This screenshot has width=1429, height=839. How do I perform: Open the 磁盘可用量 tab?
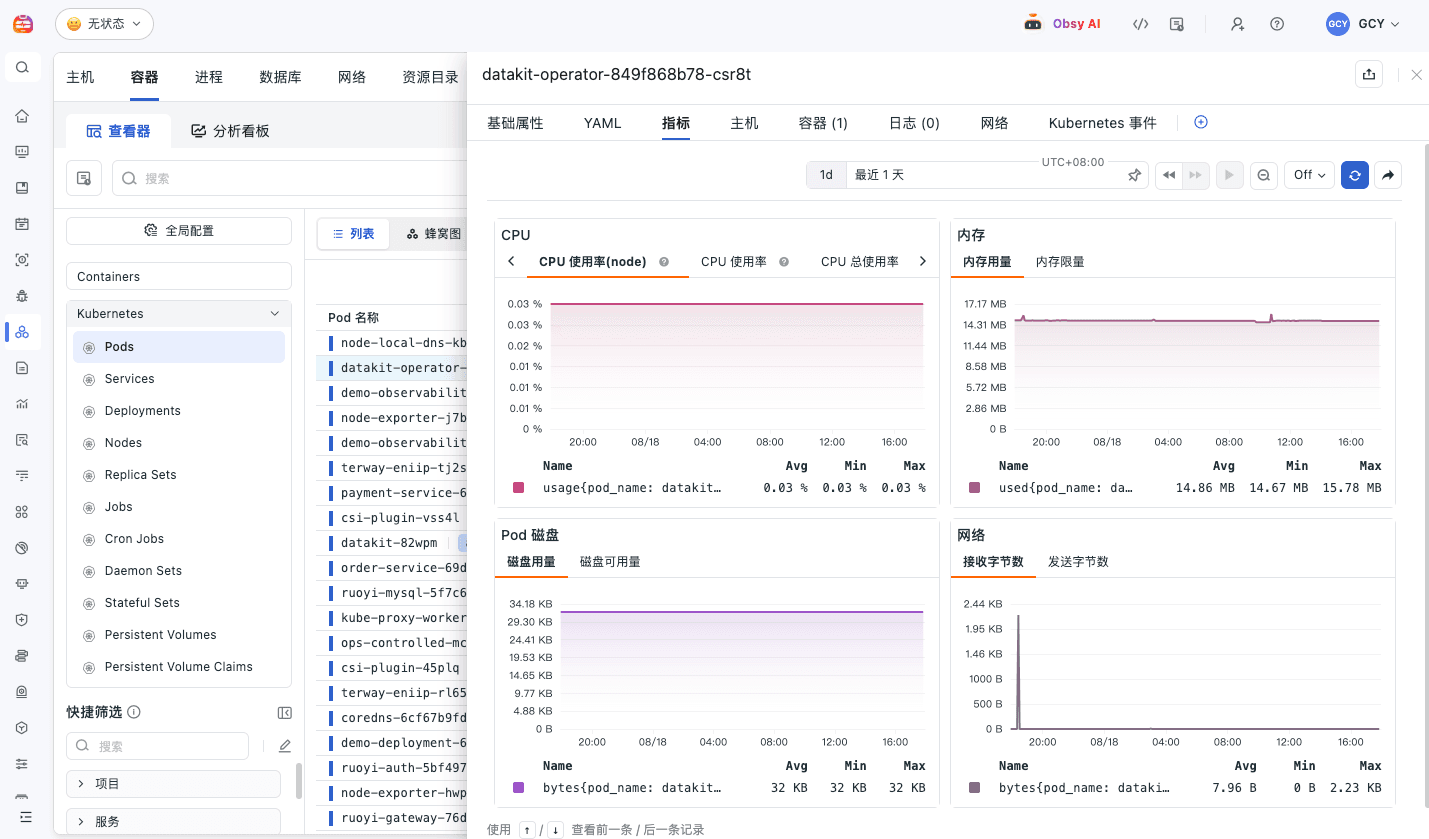610,562
